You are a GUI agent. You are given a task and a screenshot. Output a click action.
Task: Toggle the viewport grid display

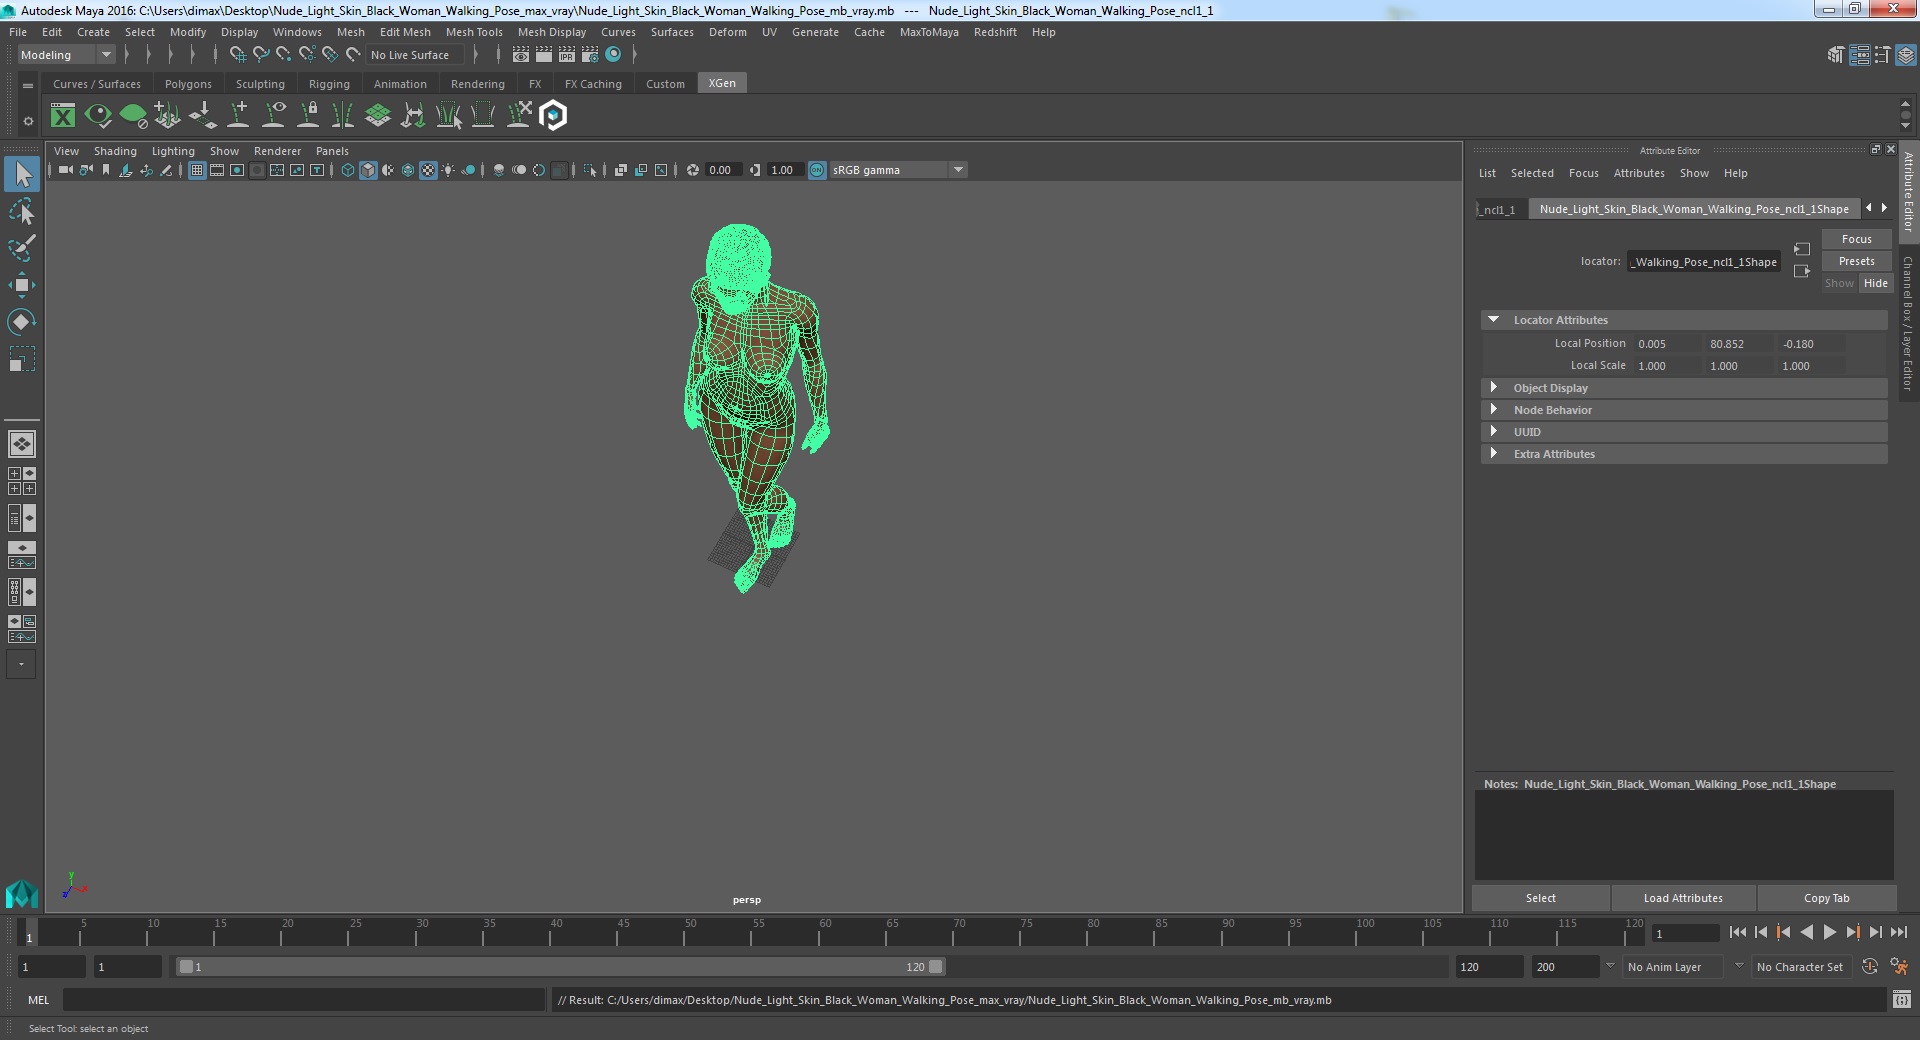197,170
